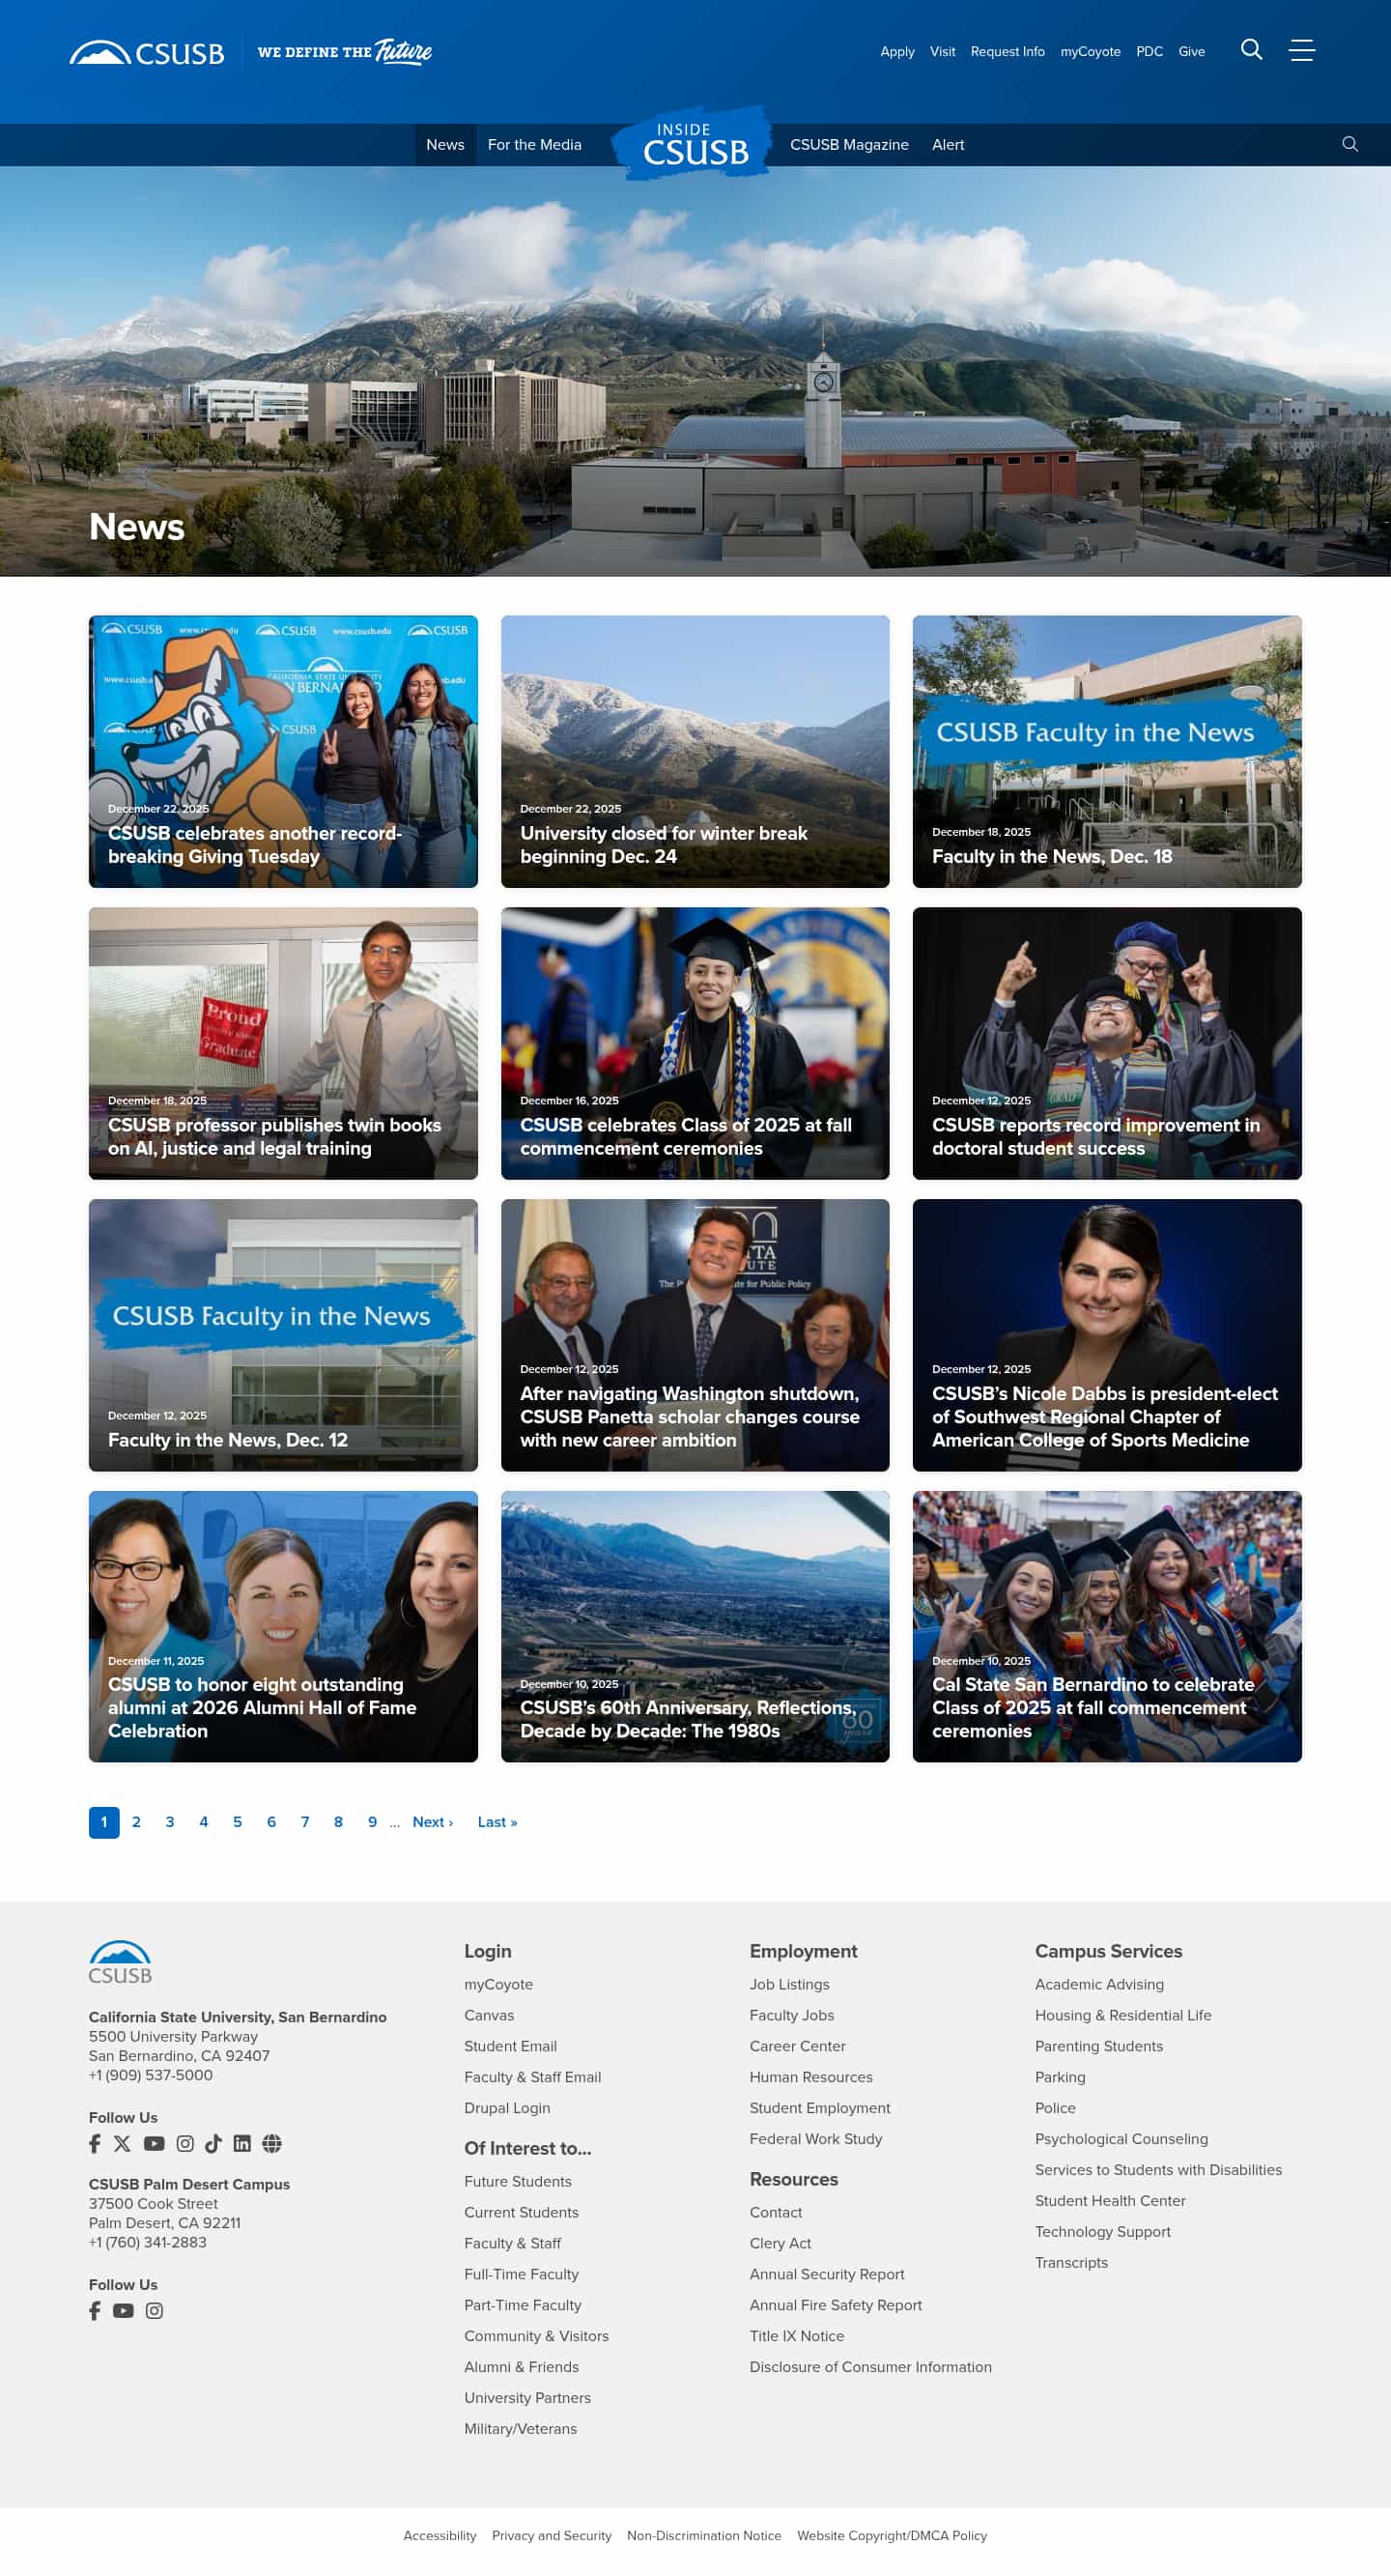The width and height of the screenshot is (1391, 2576).
Task: Open the Student Email footer link
Action: pyautogui.click(x=510, y=2046)
